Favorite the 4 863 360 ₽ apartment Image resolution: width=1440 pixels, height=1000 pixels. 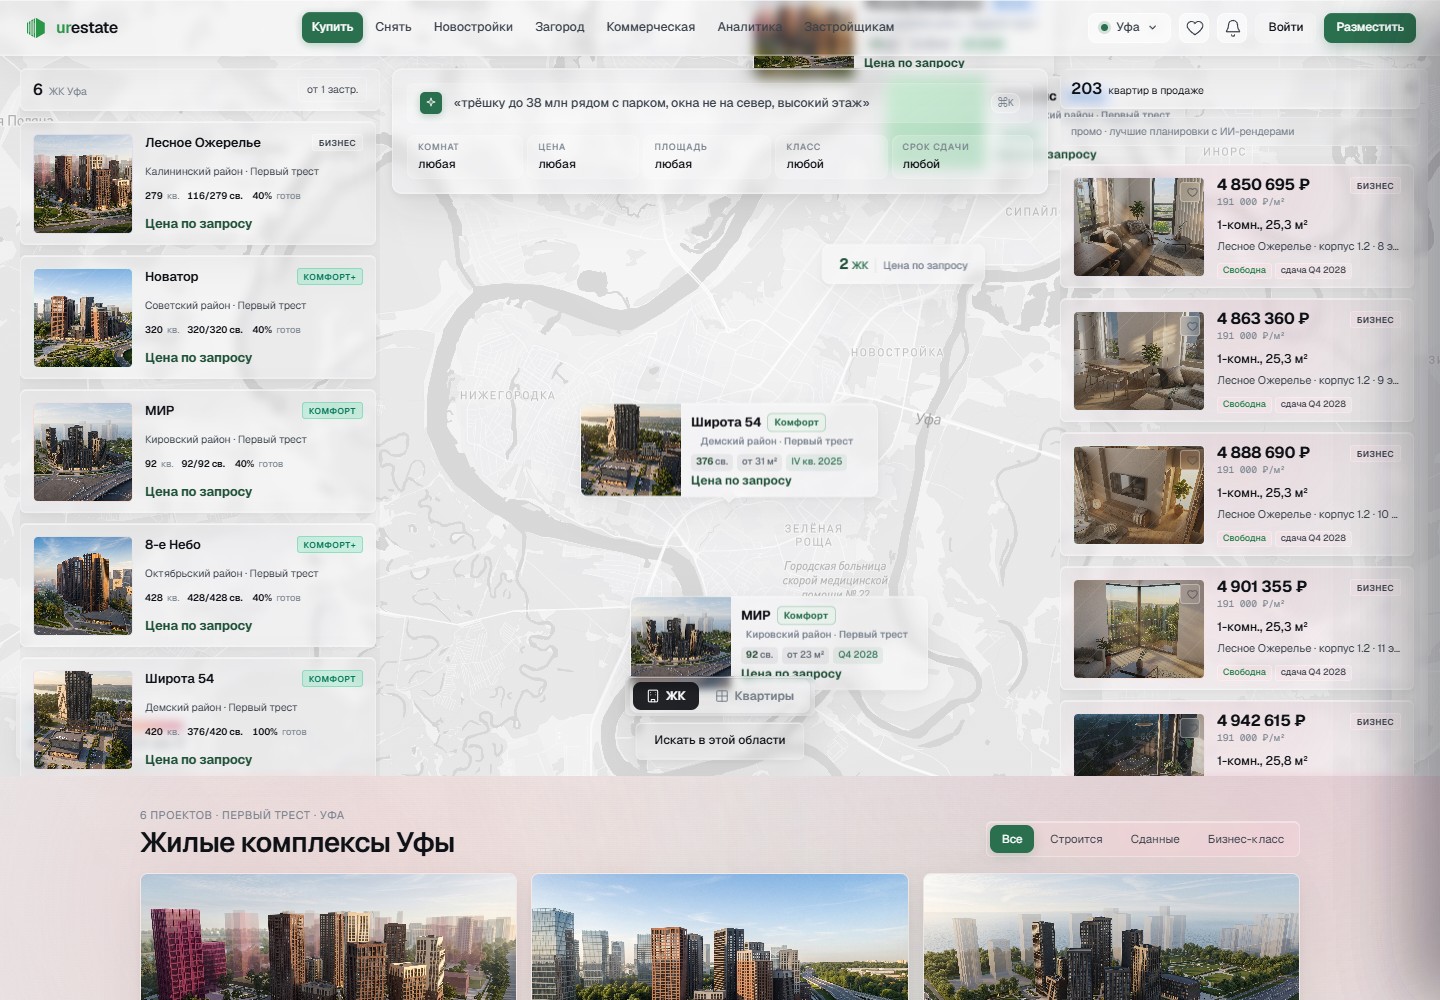click(x=1191, y=326)
